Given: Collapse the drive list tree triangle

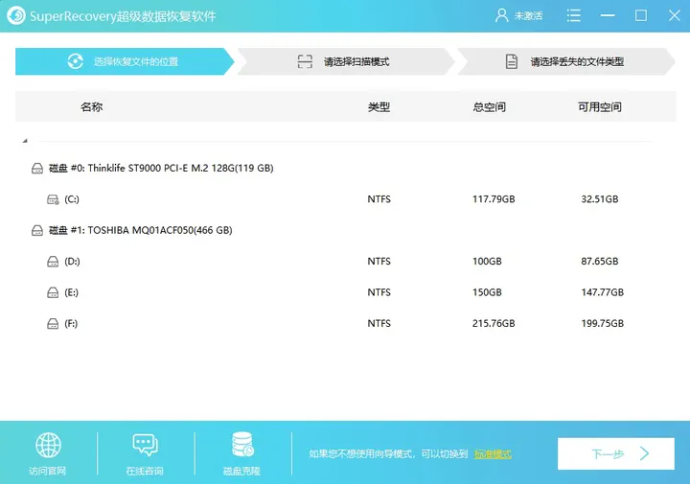Looking at the screenshot, I should pos(25,141).
